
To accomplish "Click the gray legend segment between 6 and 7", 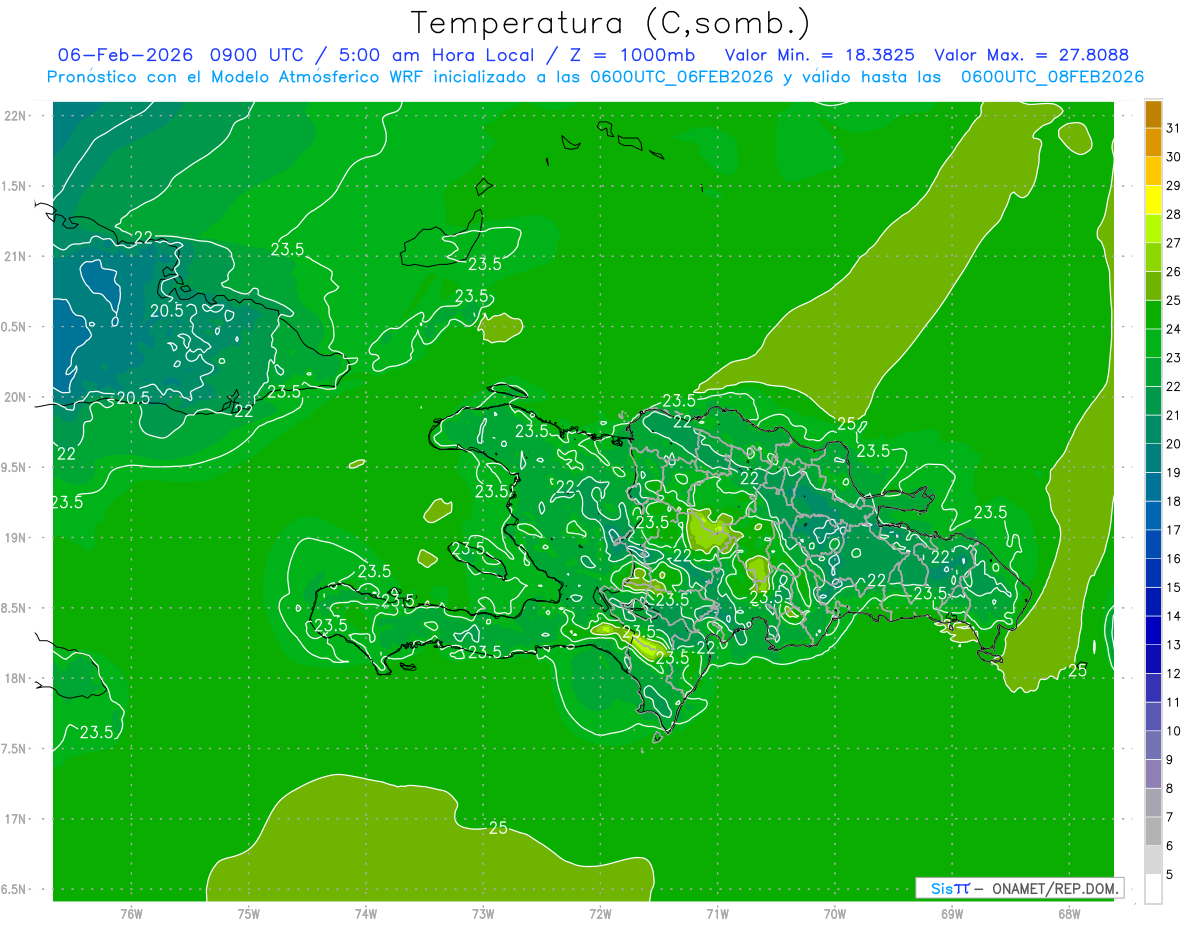I will tap(1153, 832).
